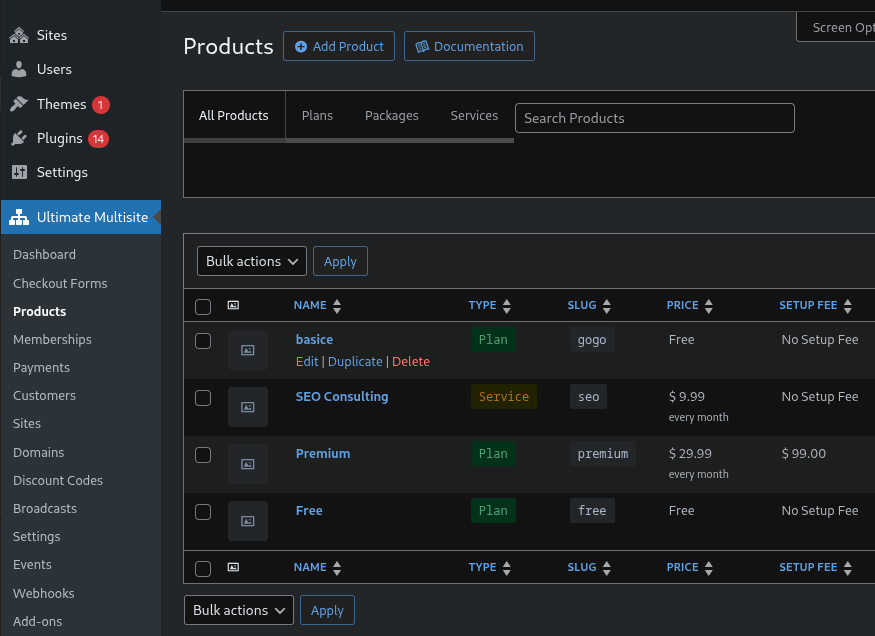This screenshot has width=875, height=636.
Task: Duplicate the basice product
Action: tap(355, 361)
